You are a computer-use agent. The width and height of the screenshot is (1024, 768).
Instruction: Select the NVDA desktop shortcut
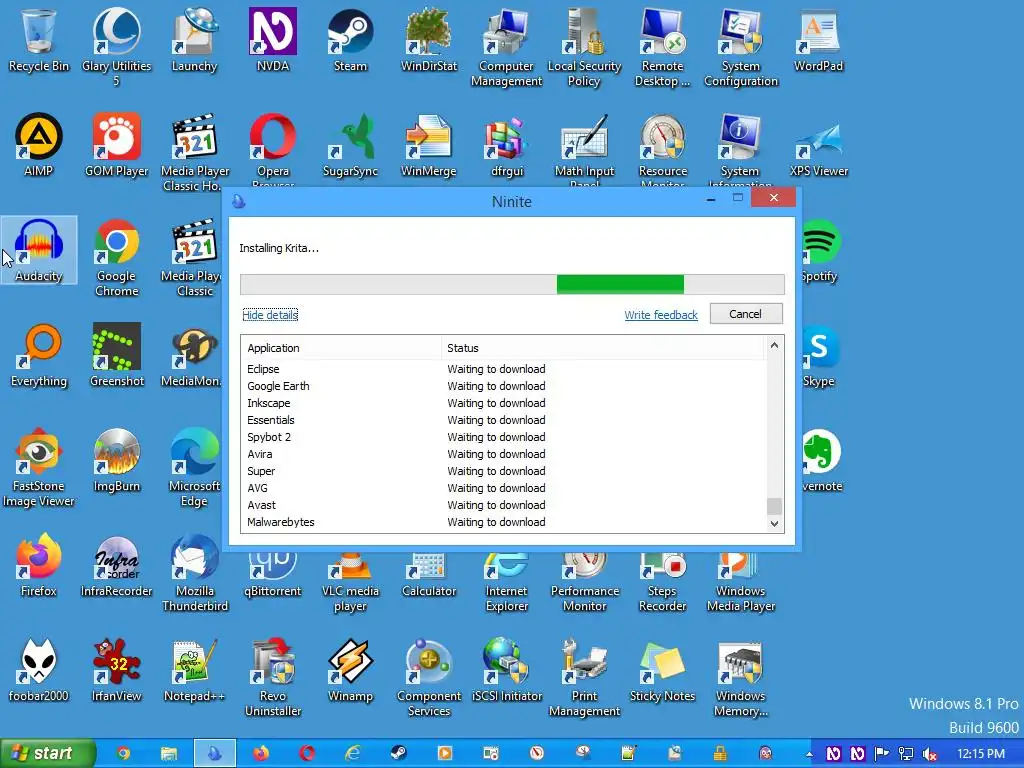(273, 39)
